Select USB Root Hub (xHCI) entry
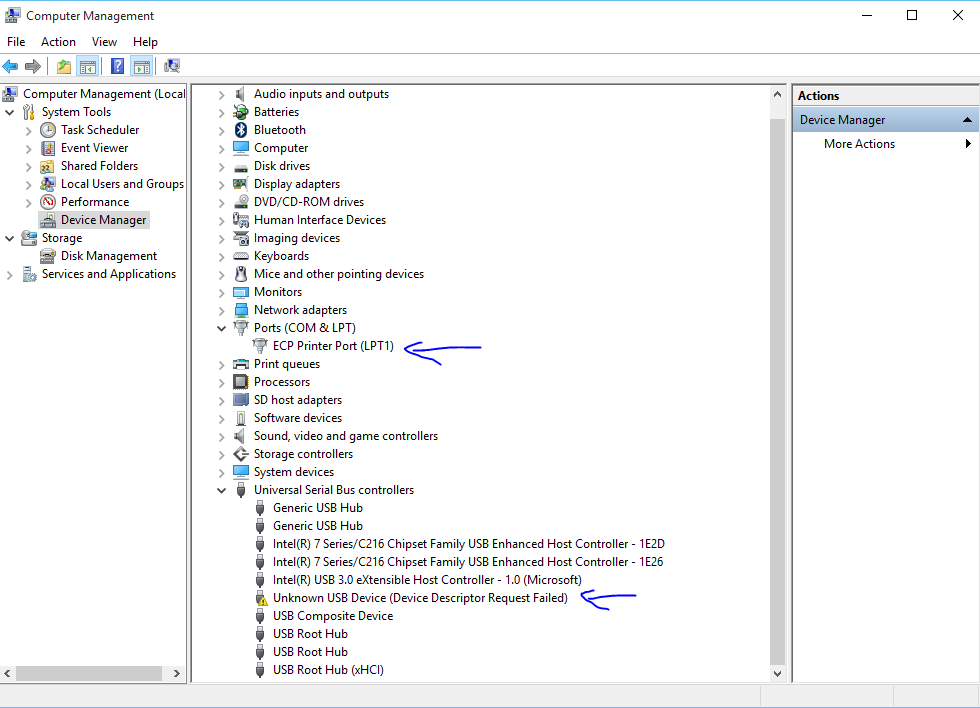 pyautogui.click(x=328, y=670)
